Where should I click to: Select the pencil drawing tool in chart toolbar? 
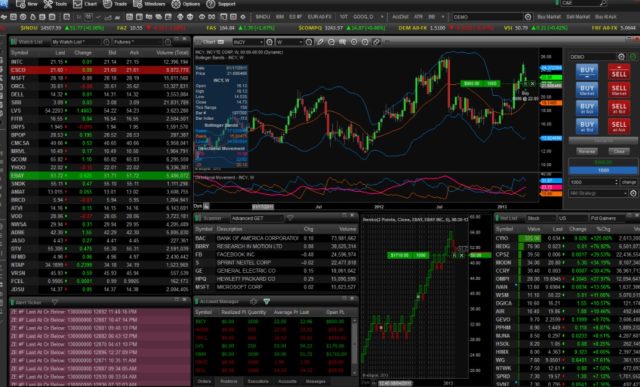(320, 42)
